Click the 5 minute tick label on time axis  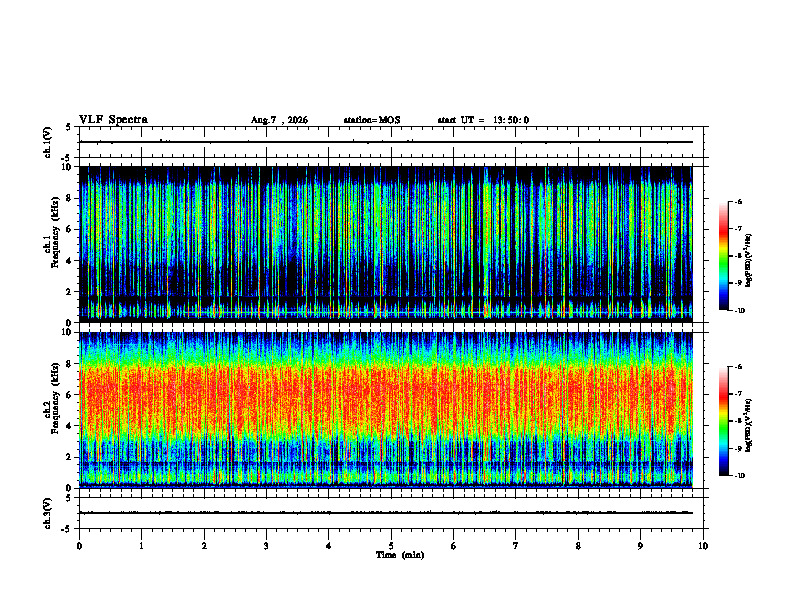click(x=391, y=546)
